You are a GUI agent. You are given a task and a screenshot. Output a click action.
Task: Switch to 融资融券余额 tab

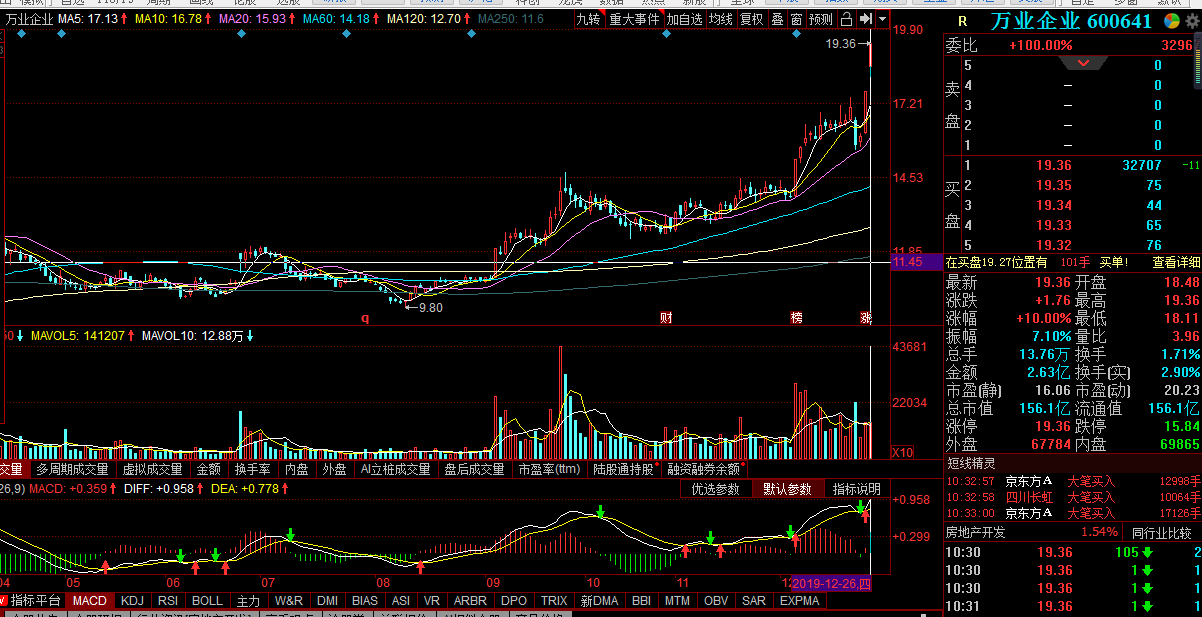click(704, 469)
